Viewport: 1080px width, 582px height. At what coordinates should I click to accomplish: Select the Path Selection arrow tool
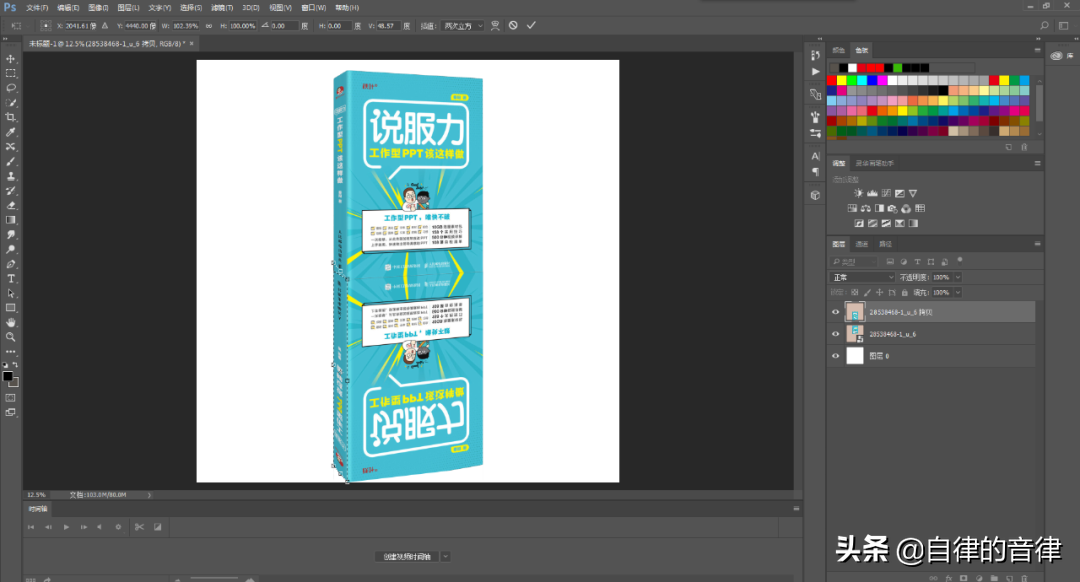point(10,293)
